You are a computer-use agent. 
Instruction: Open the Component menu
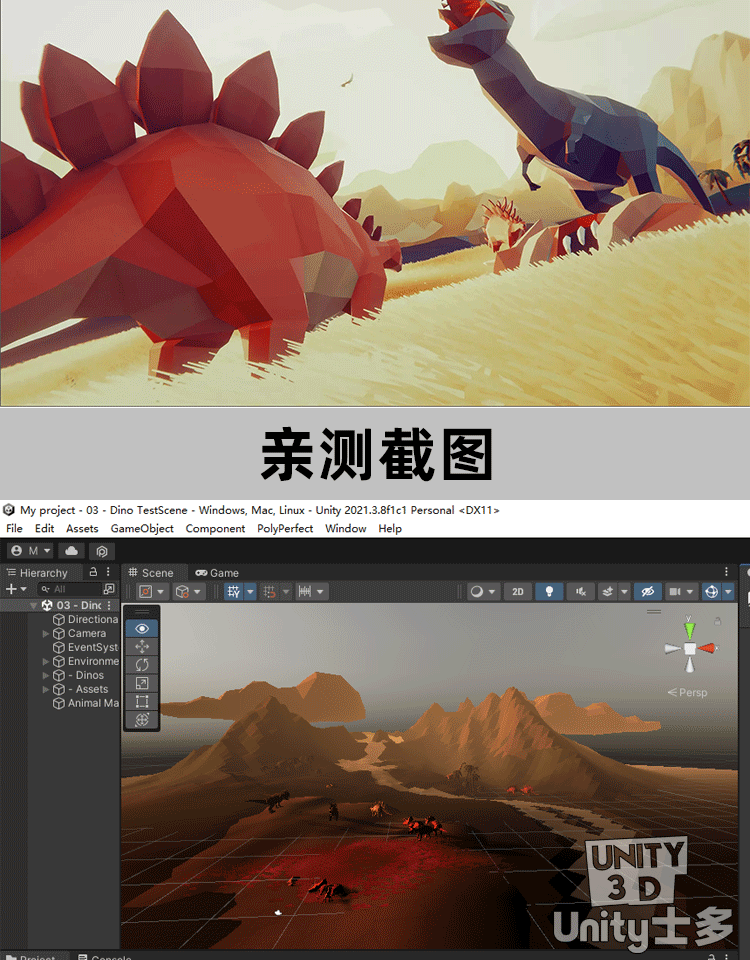click(x=215, y=528)
